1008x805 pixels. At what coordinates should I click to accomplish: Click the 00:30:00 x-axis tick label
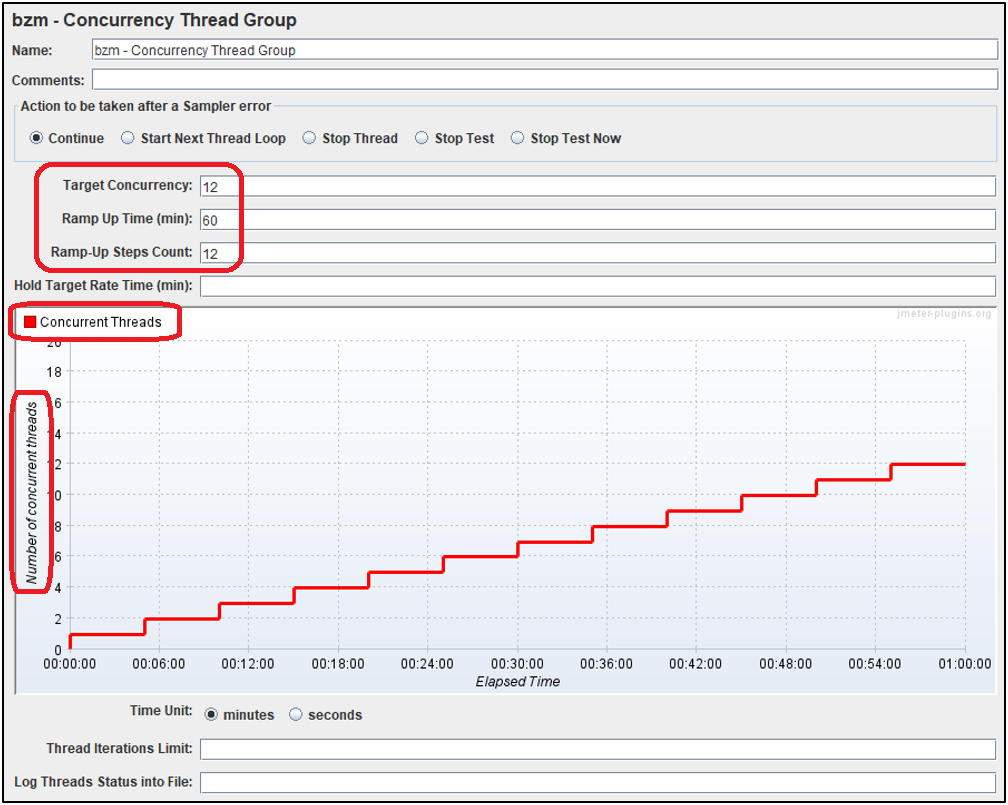coord(518,664)
